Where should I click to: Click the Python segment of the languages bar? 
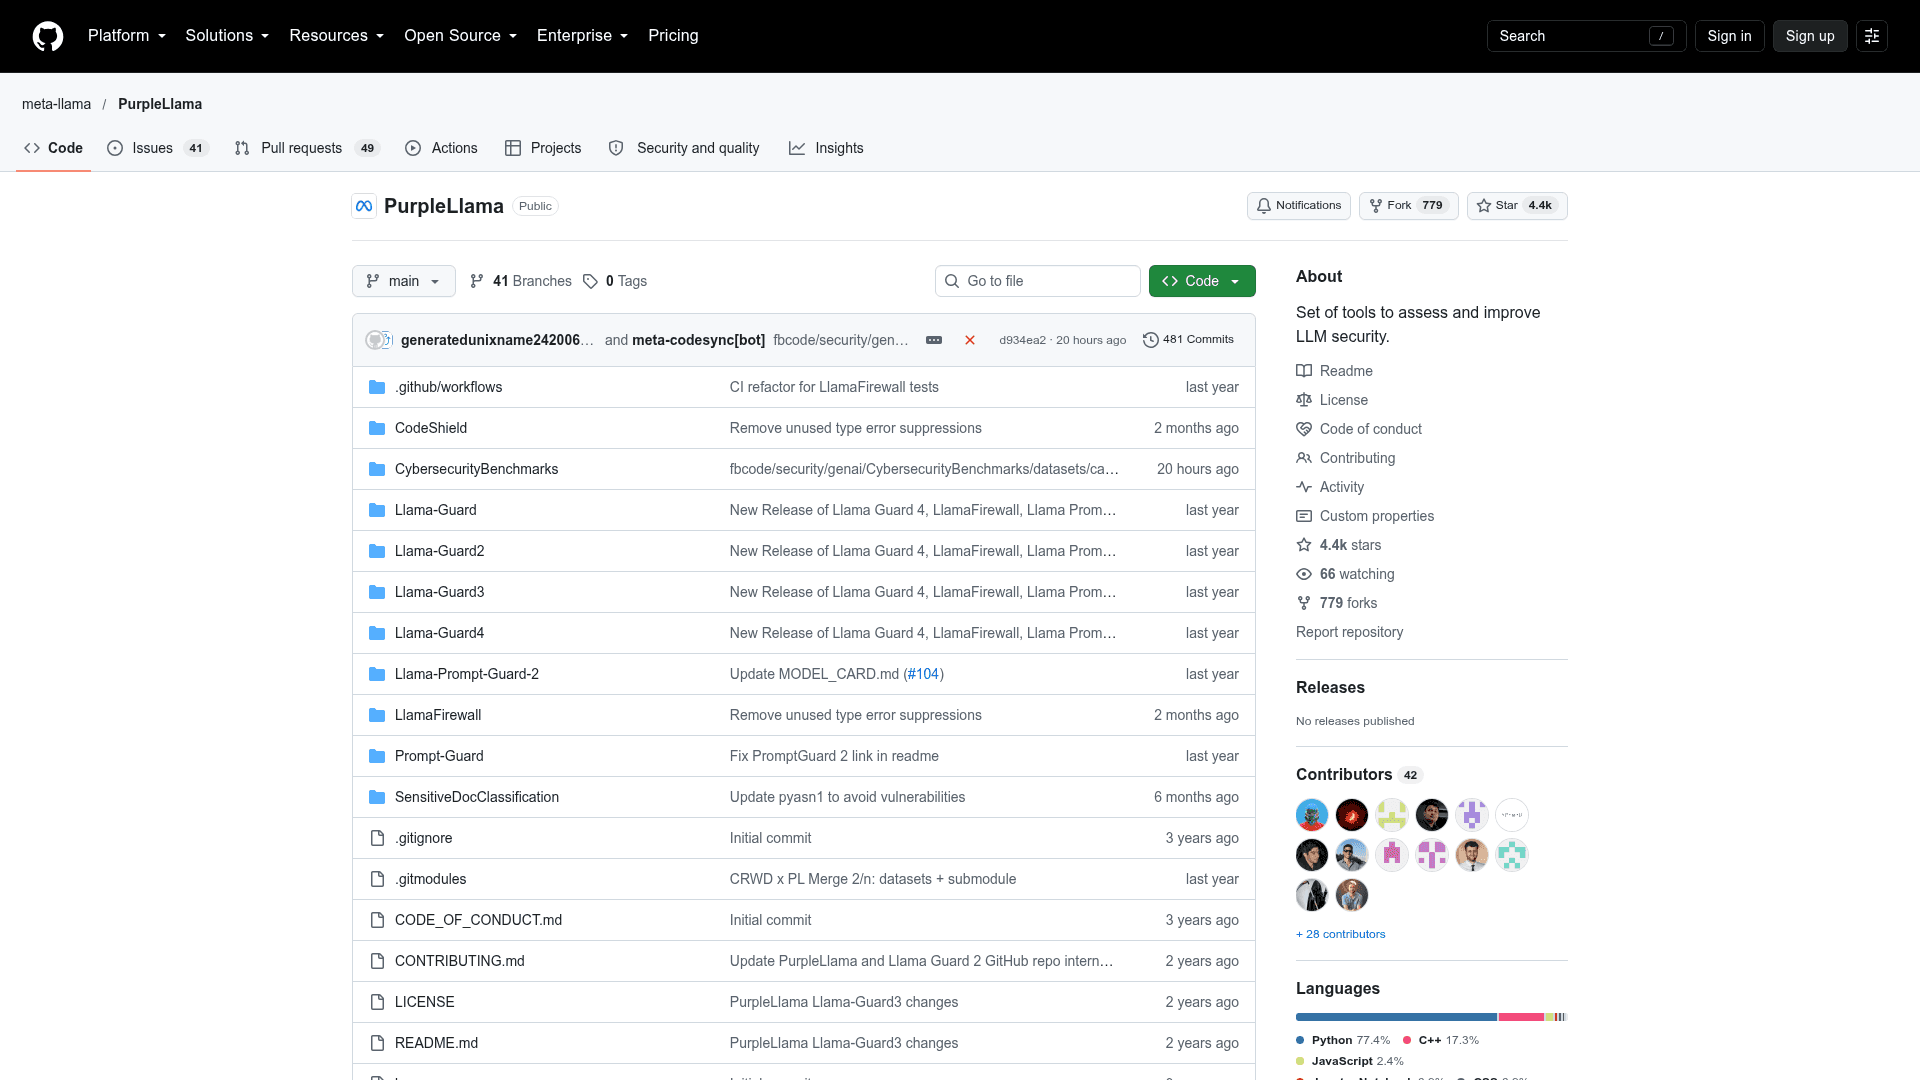click(x=1396, y=1017)
